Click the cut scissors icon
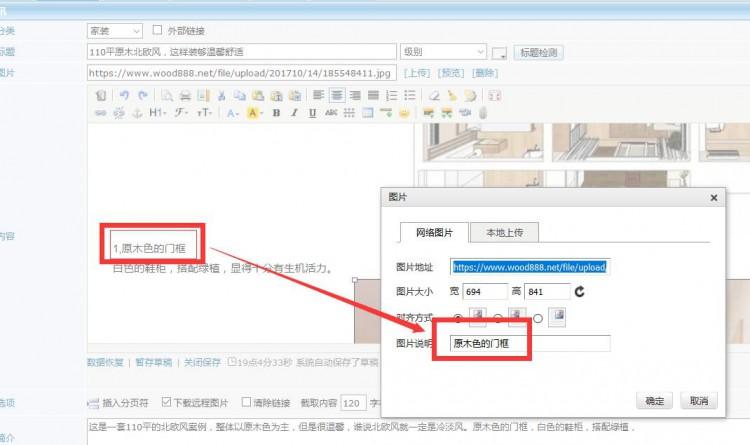The image size is (750, 445). [x=220, y=95]
